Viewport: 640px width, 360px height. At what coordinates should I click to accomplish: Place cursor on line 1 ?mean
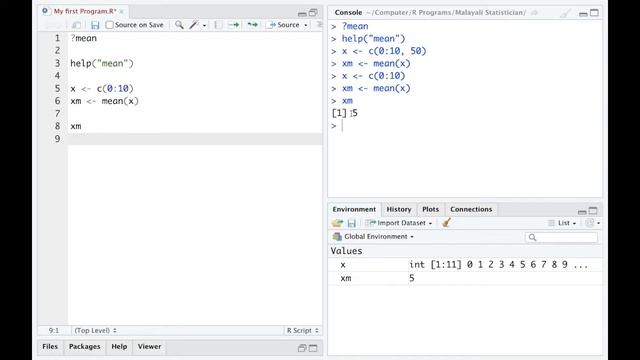[x=84, y=38]
